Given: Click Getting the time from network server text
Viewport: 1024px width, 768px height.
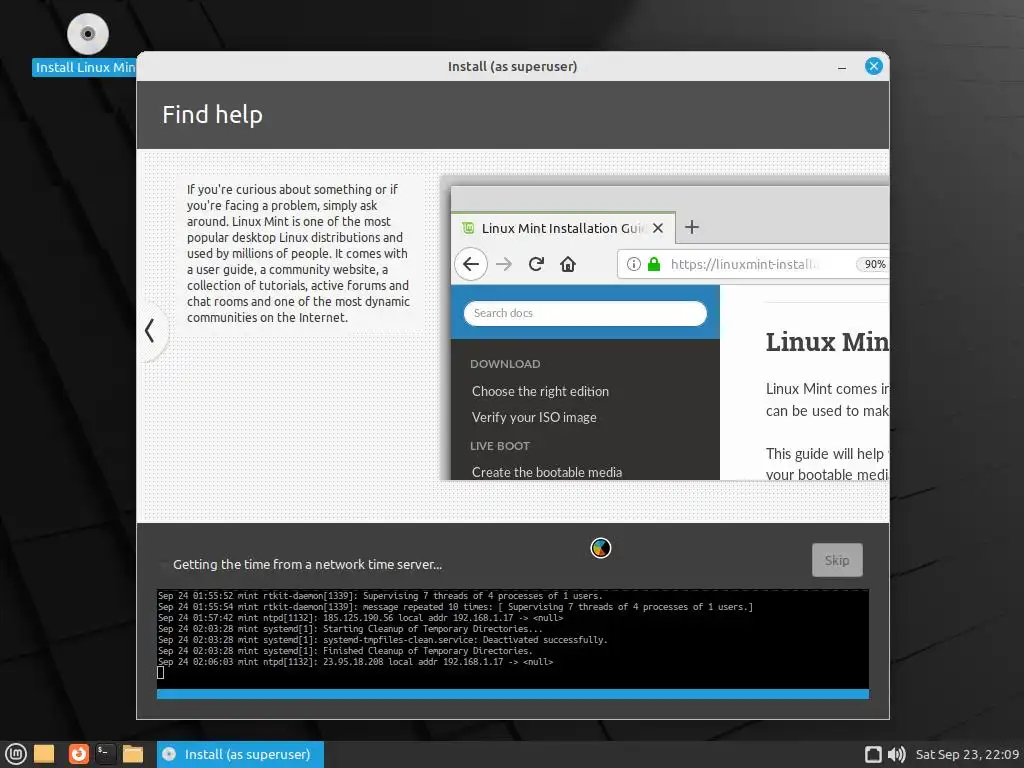Looking at the screenshot, I should [307, 564].
